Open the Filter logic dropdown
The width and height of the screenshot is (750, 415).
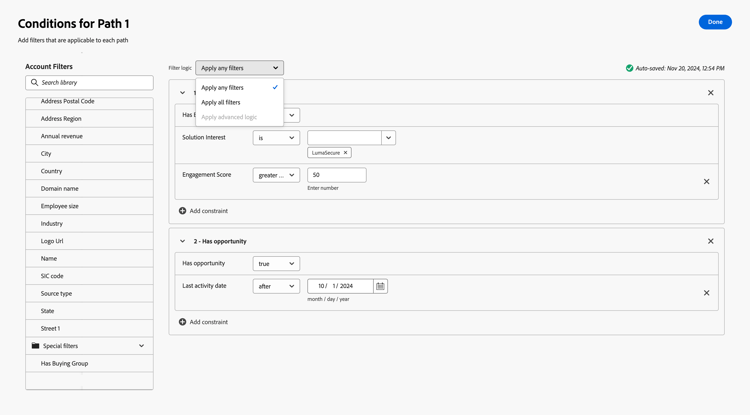[x=239, y=68]
